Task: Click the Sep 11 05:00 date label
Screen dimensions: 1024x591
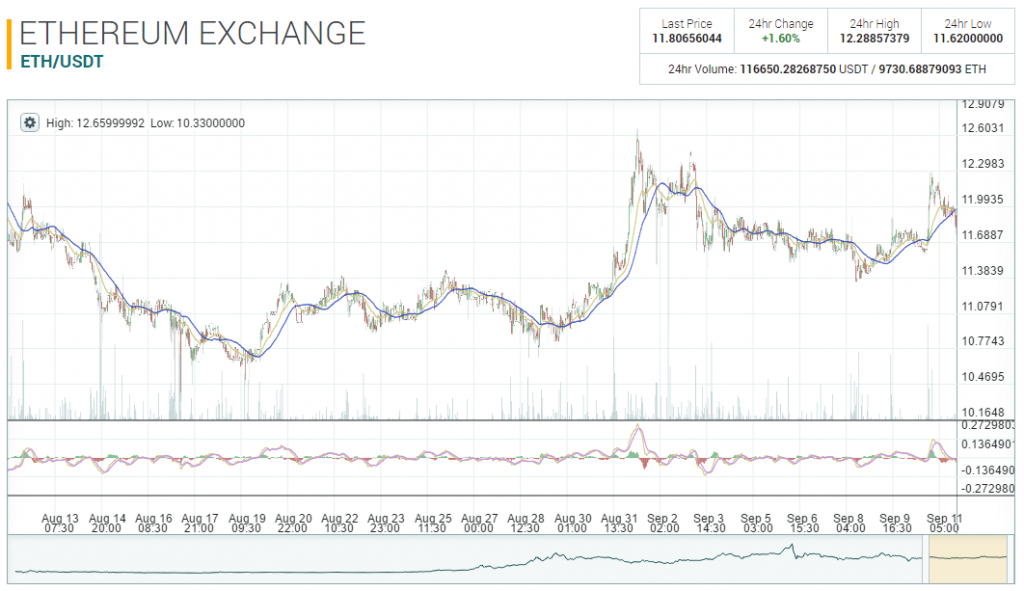Action: pos(944,523)
